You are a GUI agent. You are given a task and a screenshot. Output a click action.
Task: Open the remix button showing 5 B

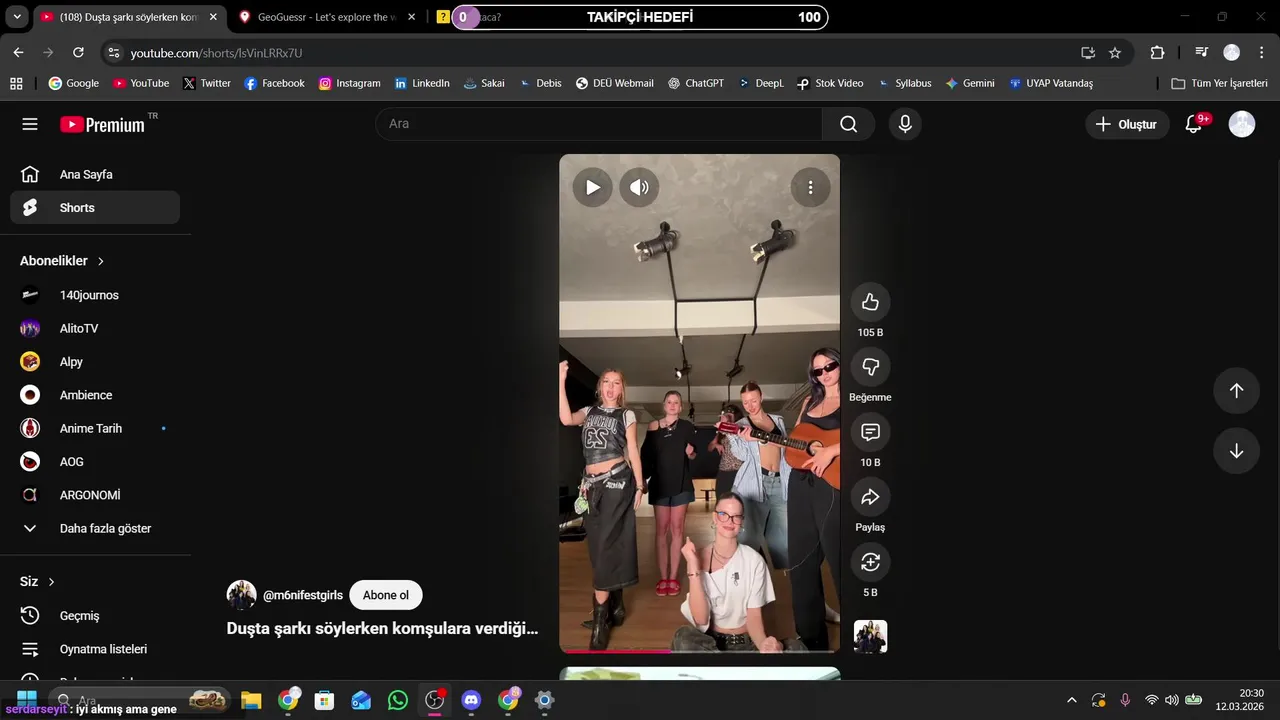coord(870,562)
